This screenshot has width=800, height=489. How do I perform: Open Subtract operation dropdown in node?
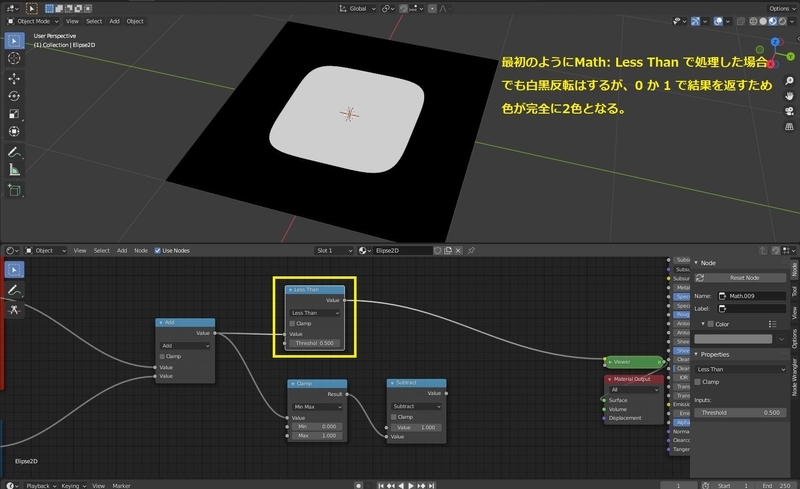pyautogui.click(x=416, y=406)
